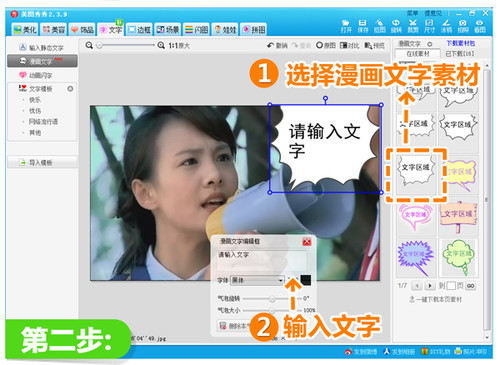Click the 下载素材包 link
The width and height of the screenshot is (500, 365).
pyautogui.click(x=461, y=43)
